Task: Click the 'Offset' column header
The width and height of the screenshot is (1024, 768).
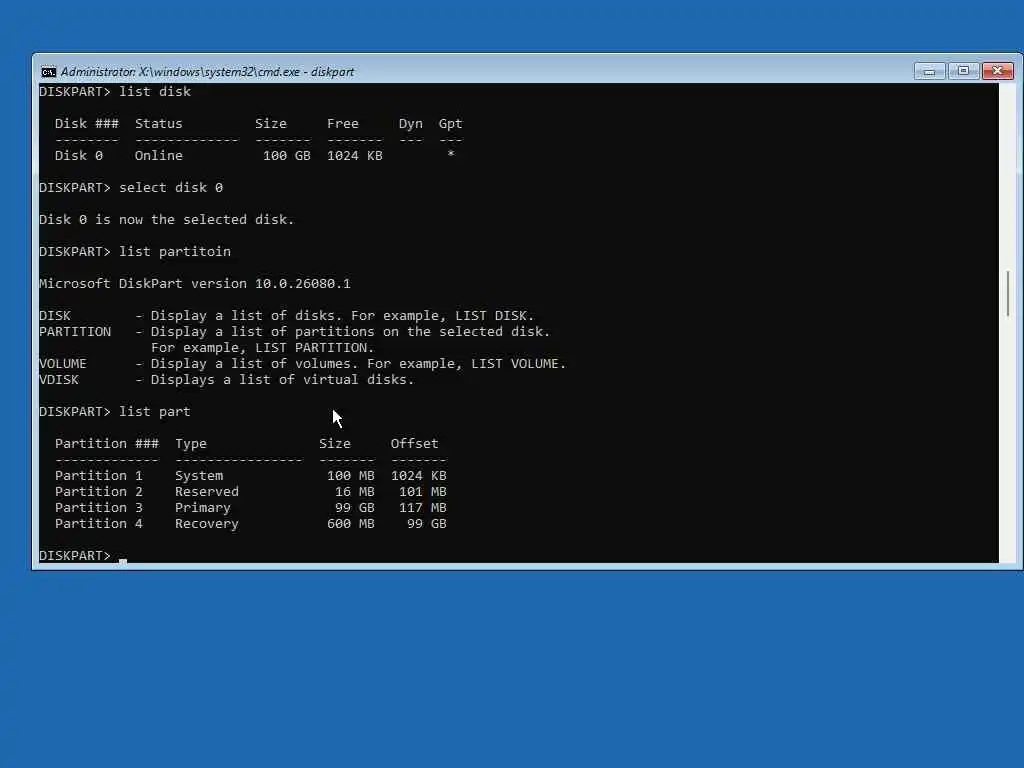Action: 415,443
